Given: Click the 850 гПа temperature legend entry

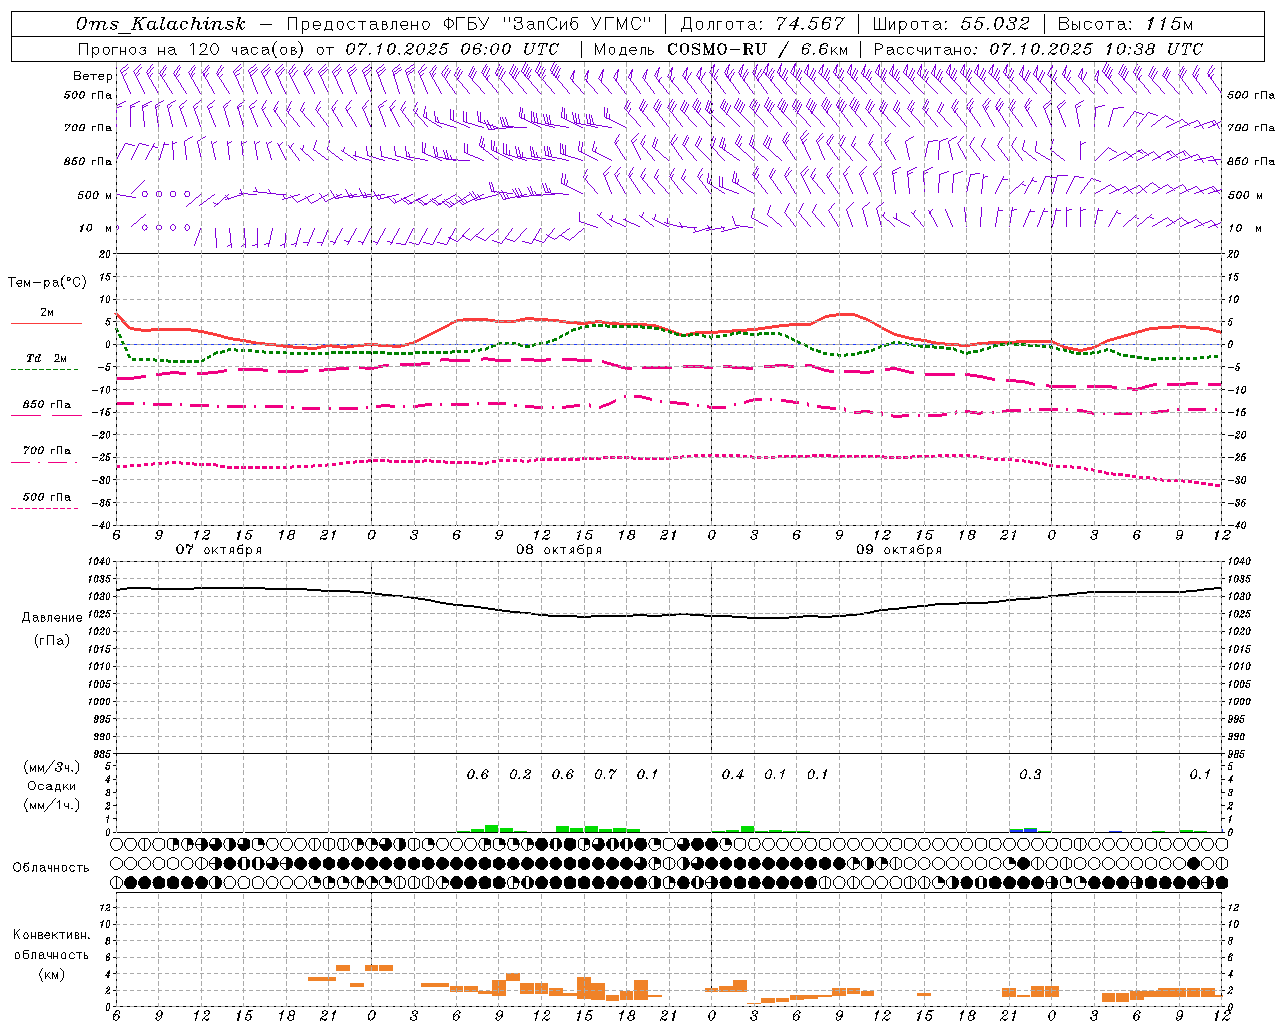Looking at the screenshot, I should coord(46,405).
